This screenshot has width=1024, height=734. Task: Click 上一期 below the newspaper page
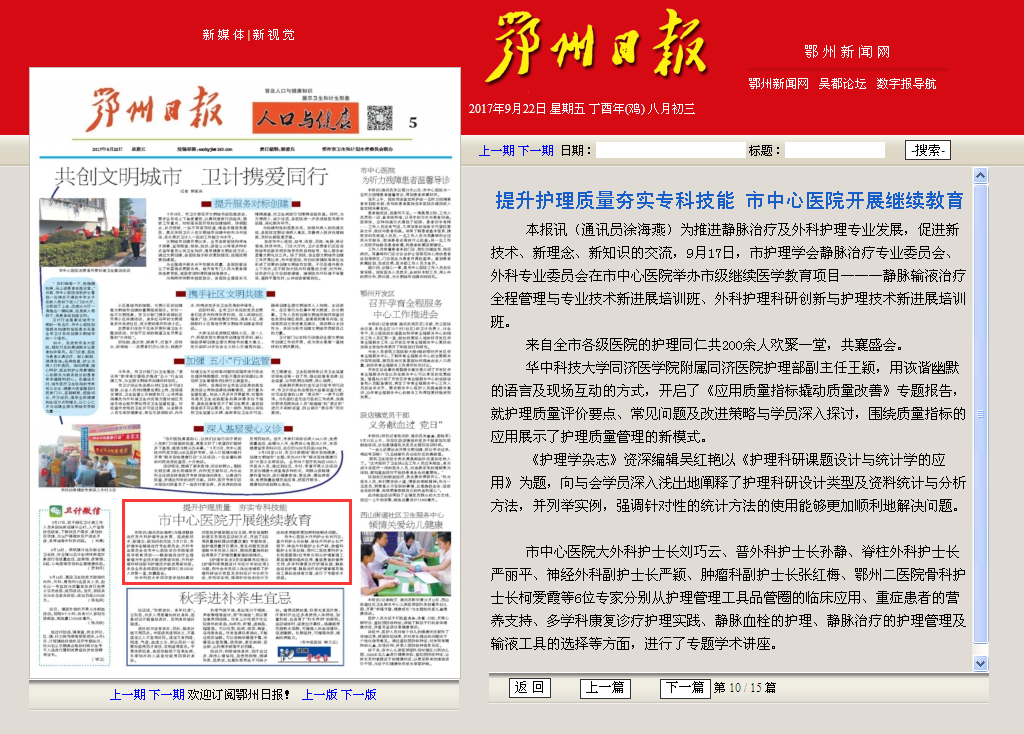[127, 695]
